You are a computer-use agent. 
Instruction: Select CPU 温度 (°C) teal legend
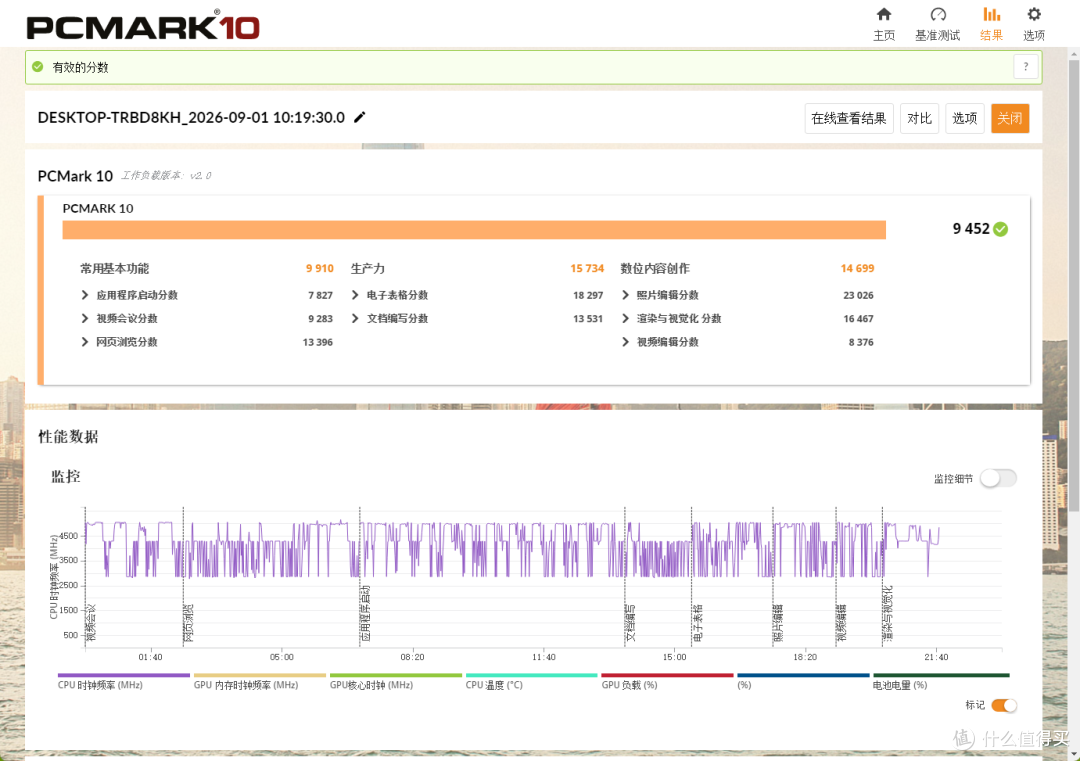pos(531,681)
